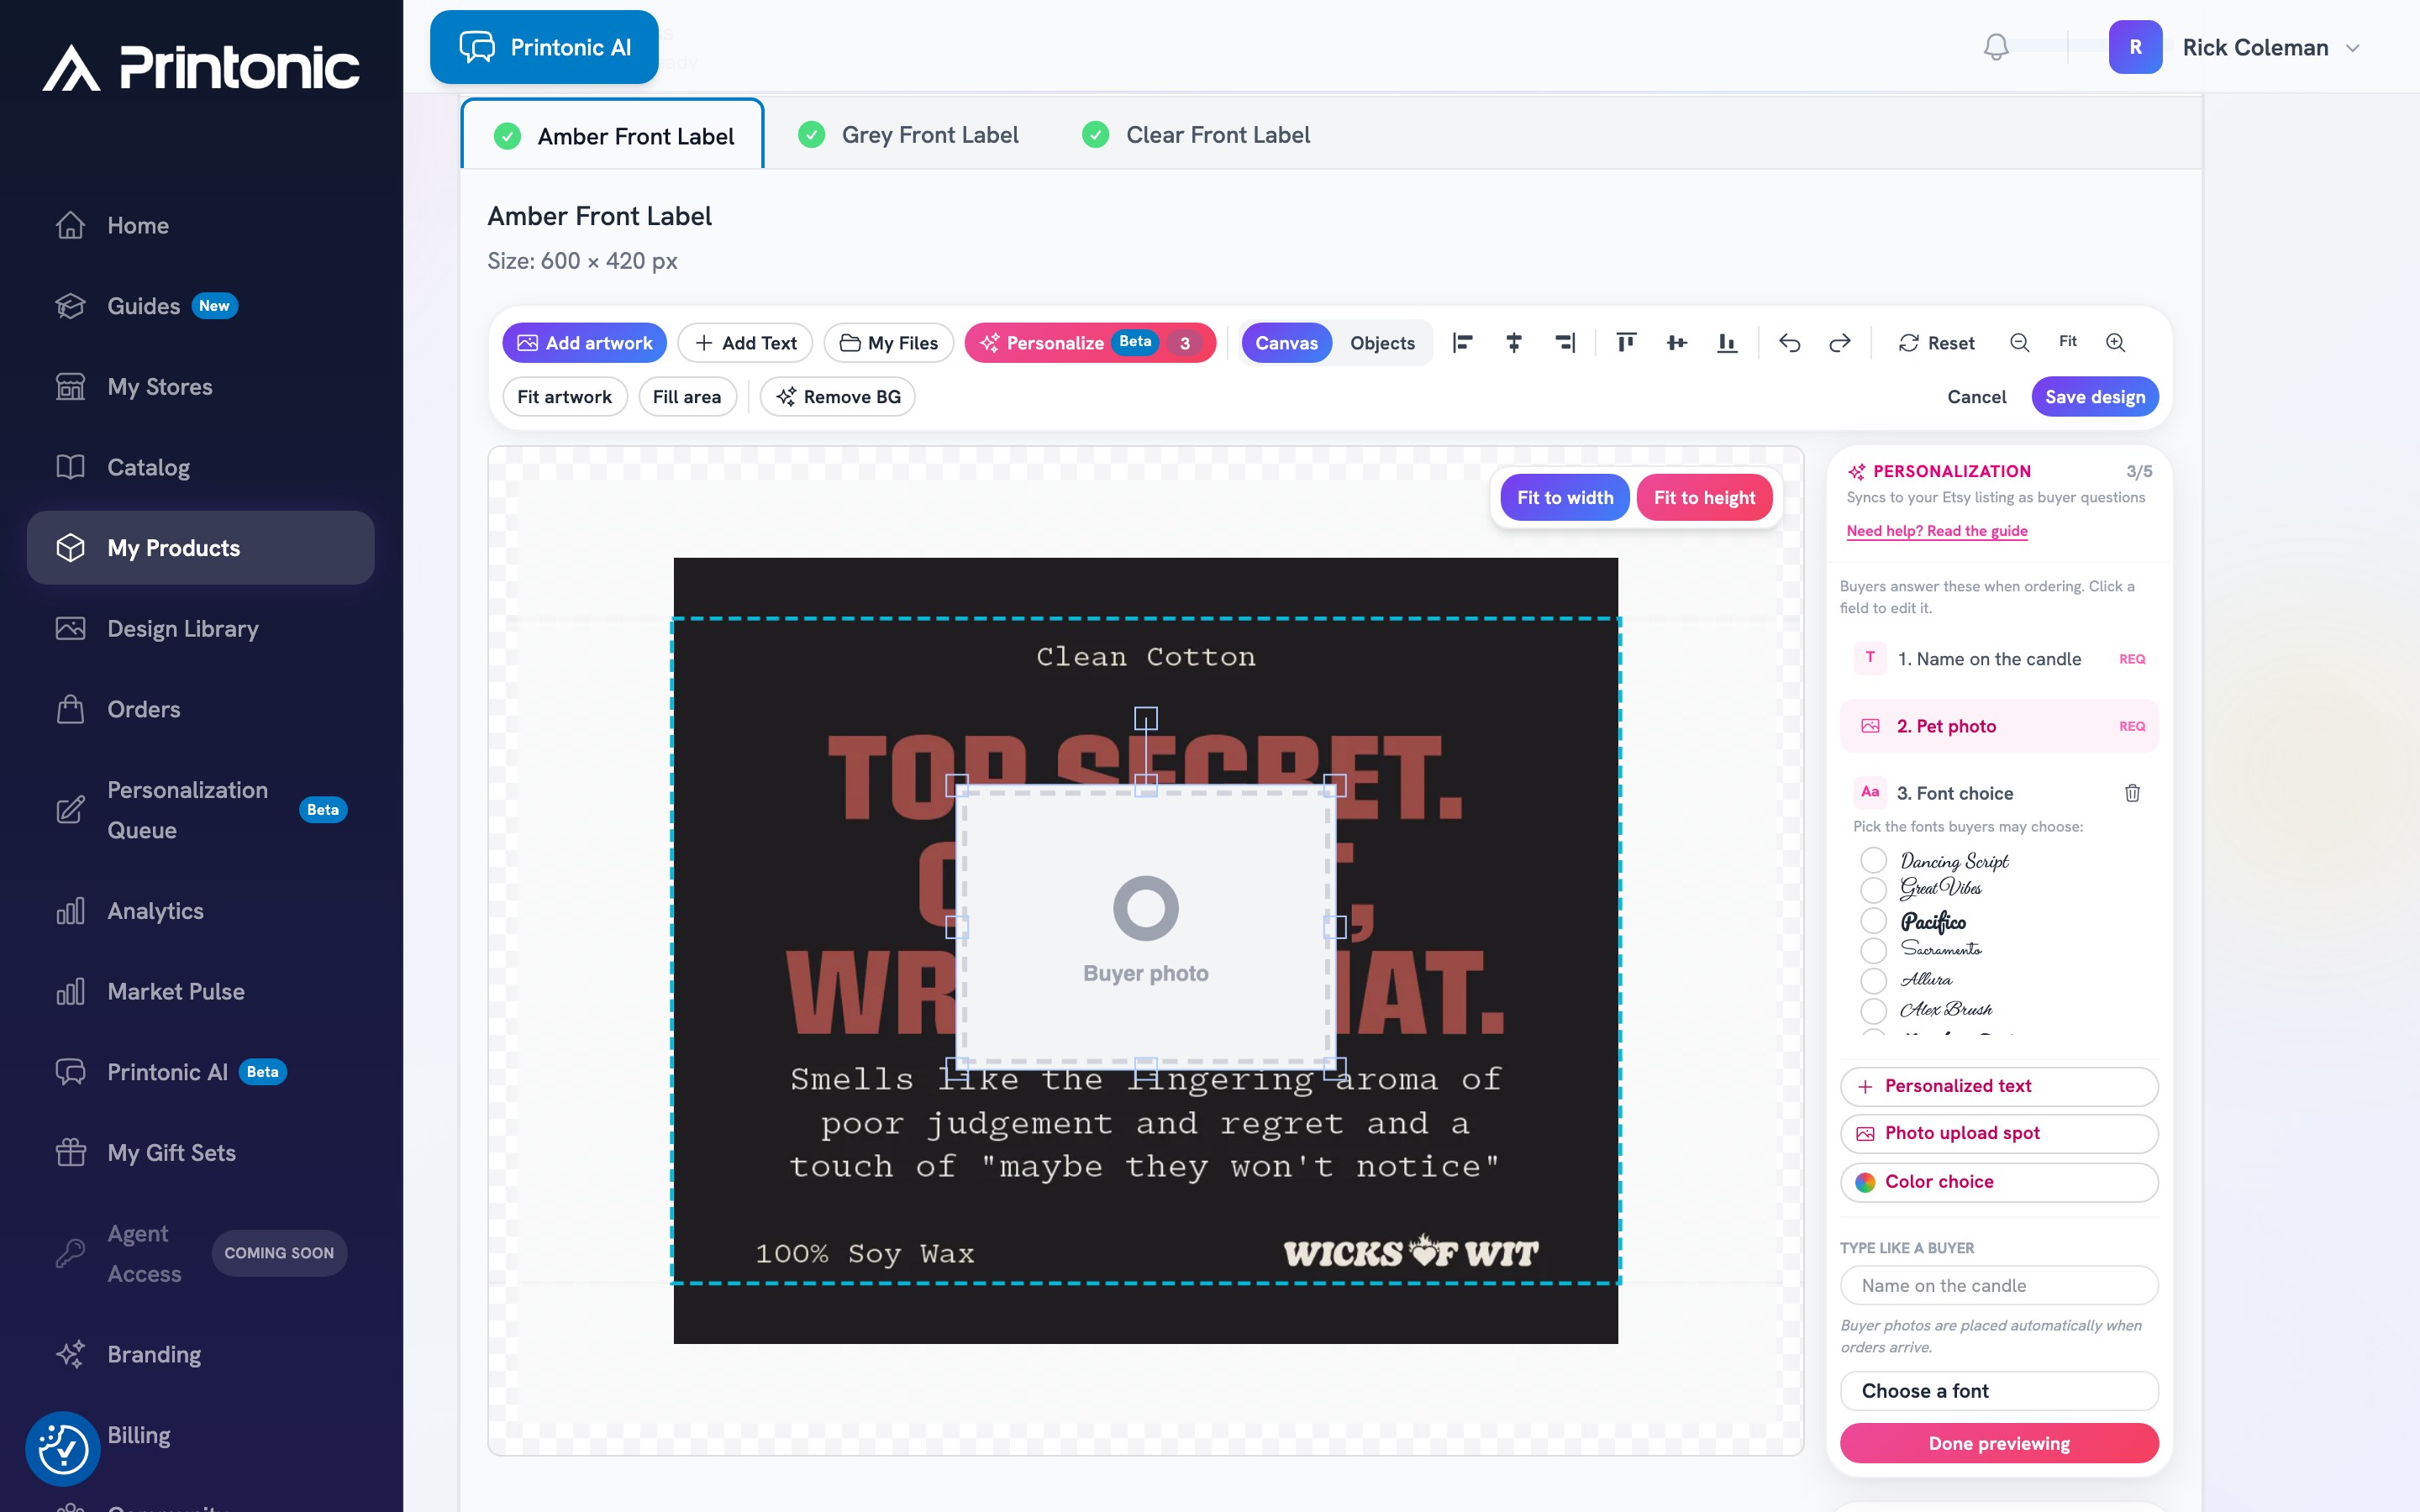Click Add Text button
Viewport: 2420px width, 1512px height.
(745, 343)
